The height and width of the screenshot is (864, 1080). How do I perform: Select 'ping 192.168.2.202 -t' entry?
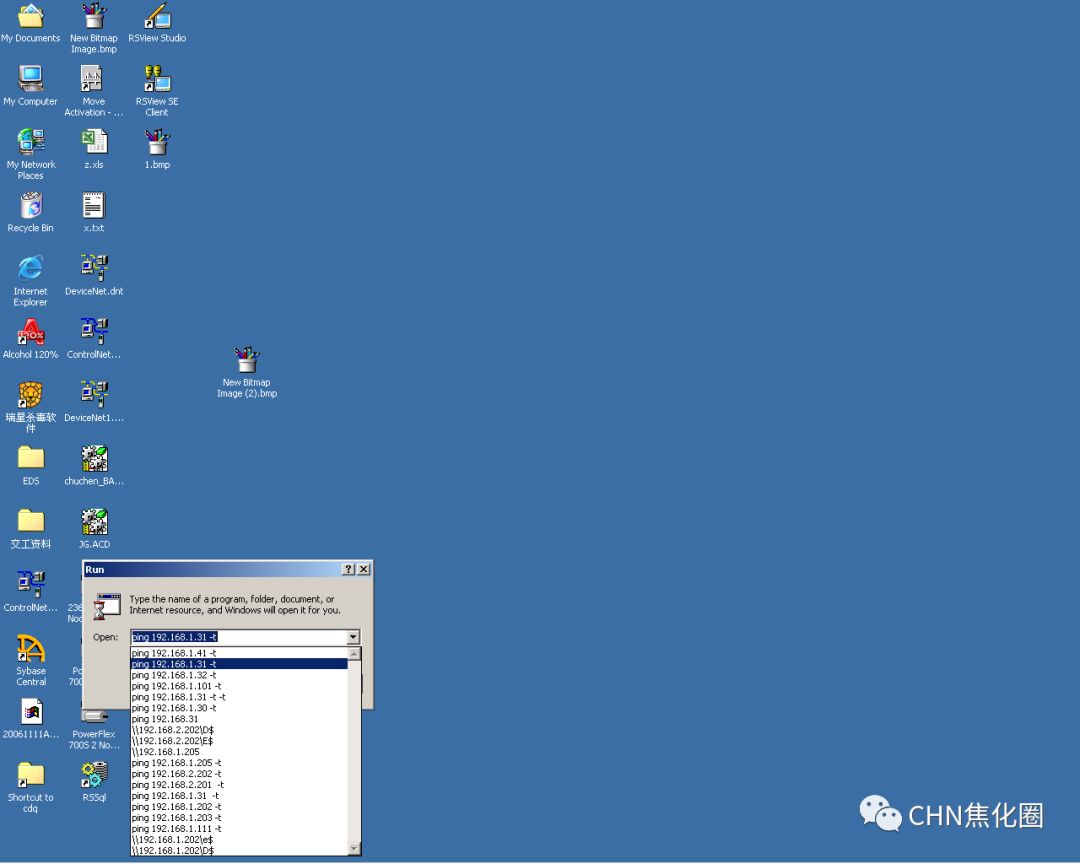pos(239,774)
